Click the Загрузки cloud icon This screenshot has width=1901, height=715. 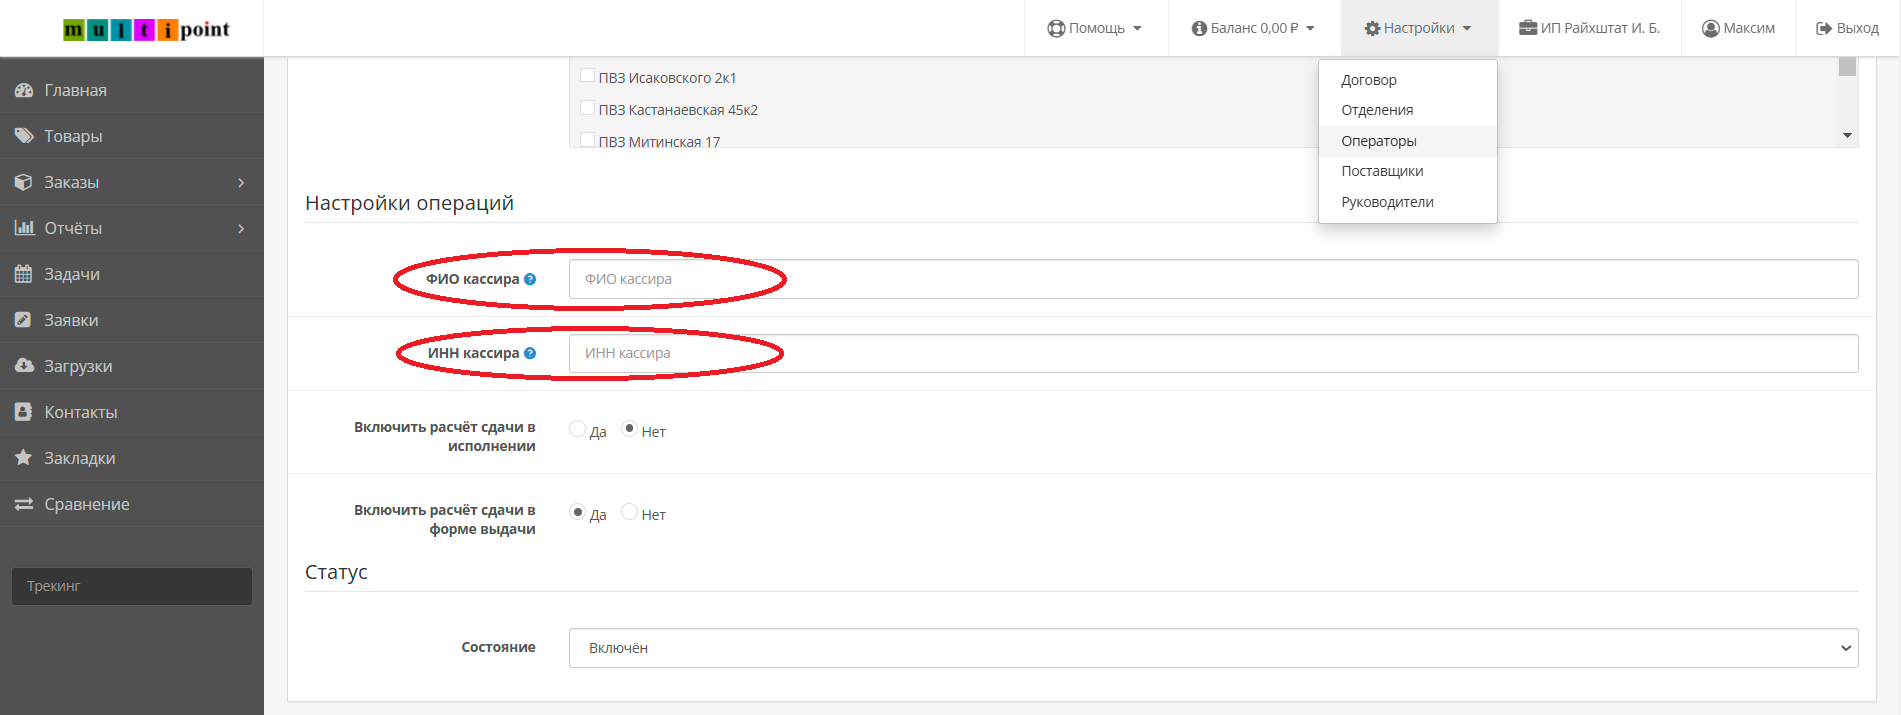point(24,366)
